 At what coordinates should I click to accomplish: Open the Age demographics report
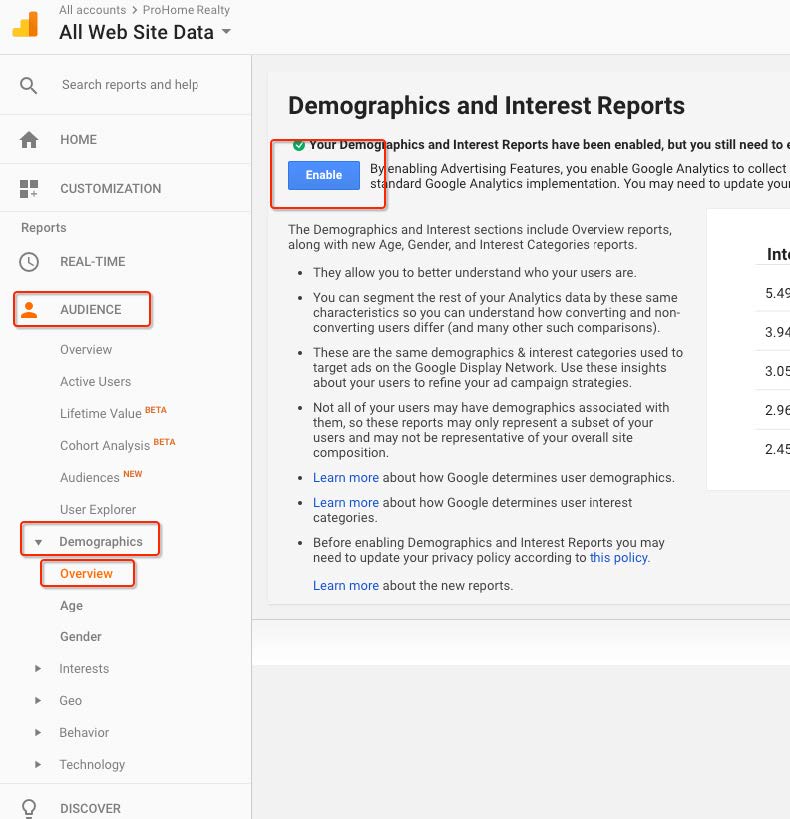pos(72,606)
